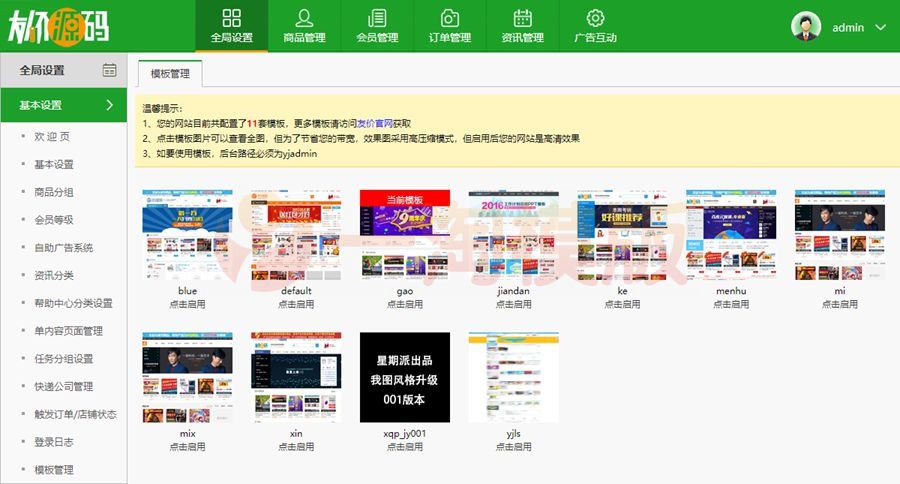
Task: Open the 全局设置 top navigation icon
Action: pyautogui.click(x=231, y=18)
